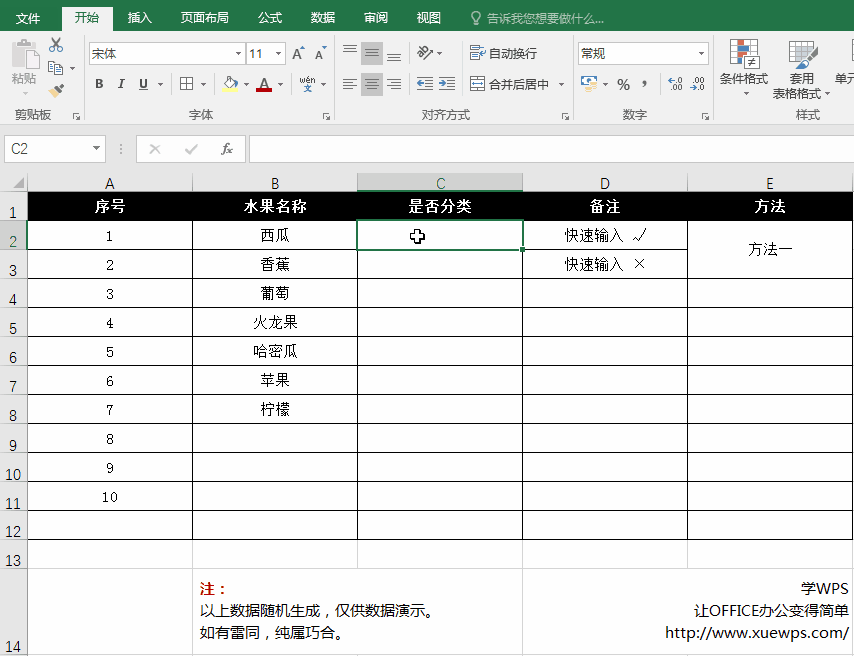Switch to the 插入 (Insert) tab

pos(140,18)
